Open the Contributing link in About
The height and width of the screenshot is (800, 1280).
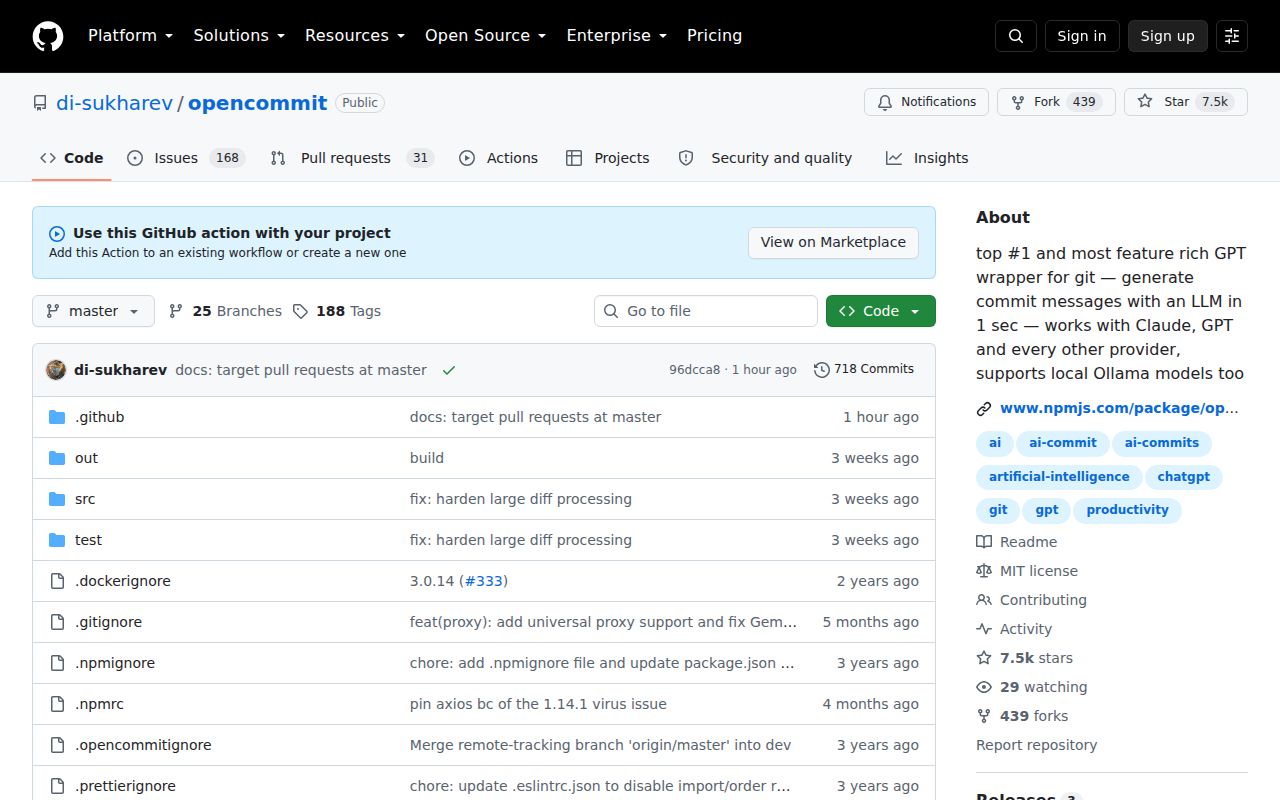(x=1043, y=600)
